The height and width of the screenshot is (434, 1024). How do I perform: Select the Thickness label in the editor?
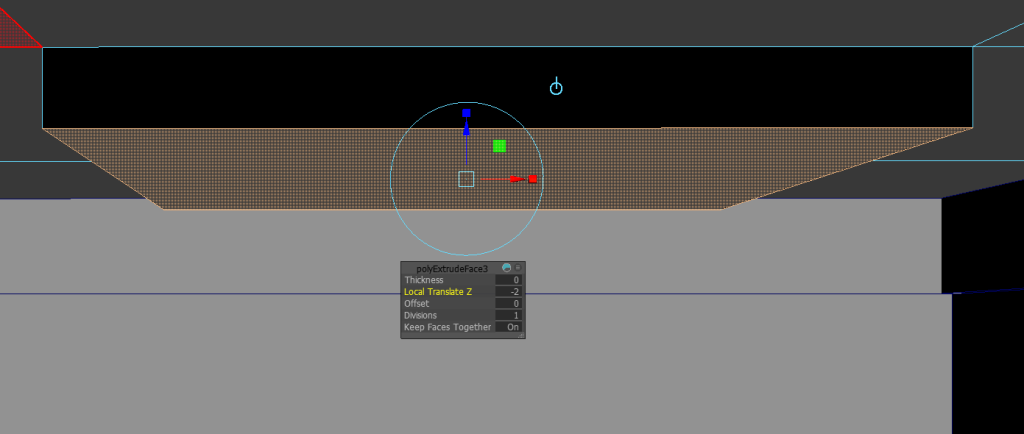click(424, 280)
